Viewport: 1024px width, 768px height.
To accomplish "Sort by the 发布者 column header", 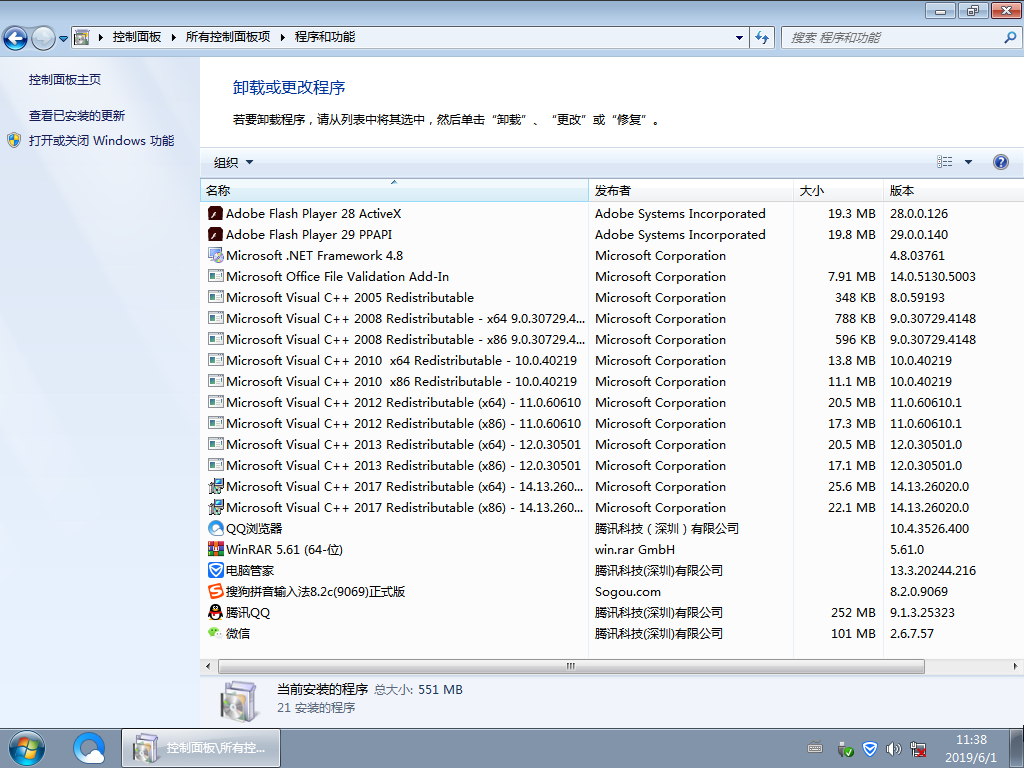I will point(691,191).
